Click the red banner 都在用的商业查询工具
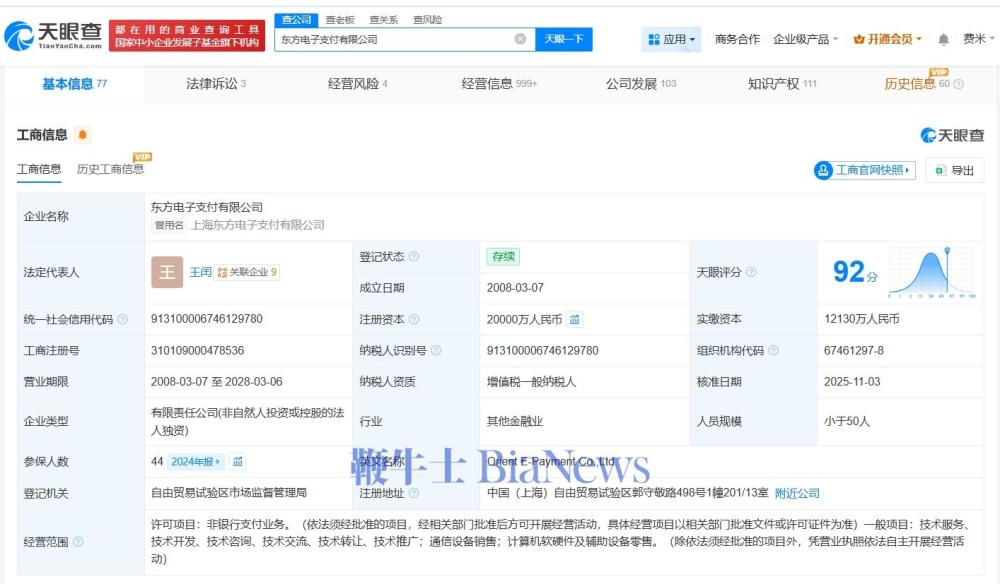Screen dimensions: 1000x584 point(187,36)
